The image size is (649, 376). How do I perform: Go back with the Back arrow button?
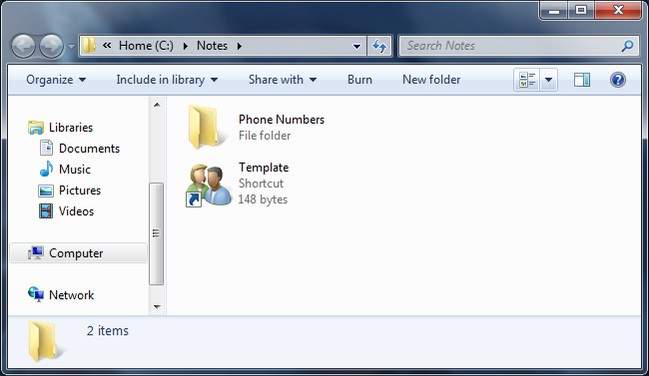pyautogui.click(x=23, y=46)
